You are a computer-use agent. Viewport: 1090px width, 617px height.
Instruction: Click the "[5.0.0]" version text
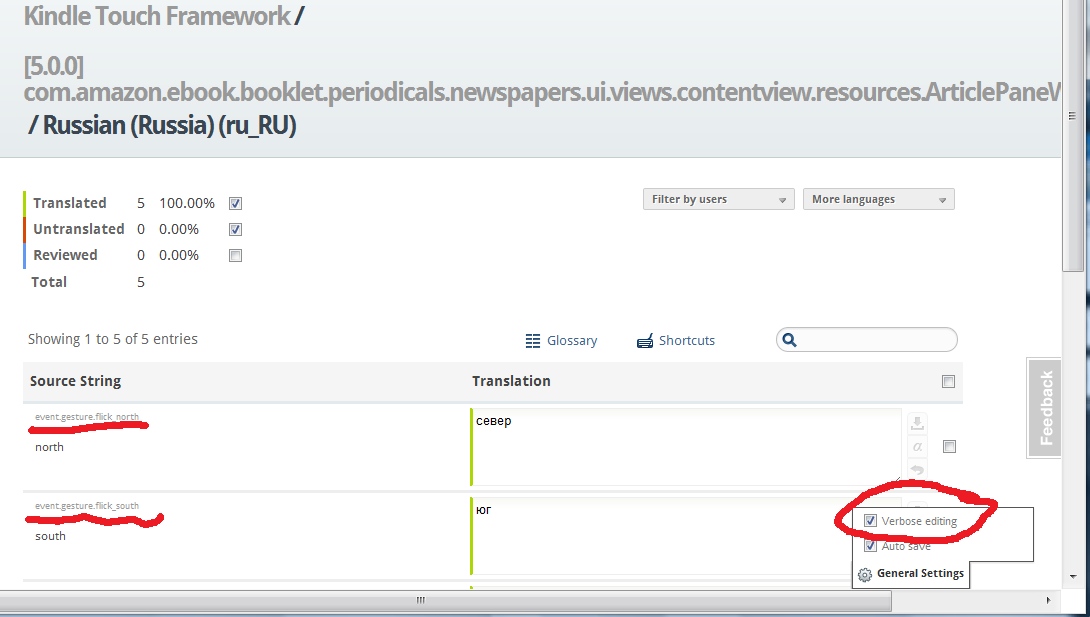point(54,67)
